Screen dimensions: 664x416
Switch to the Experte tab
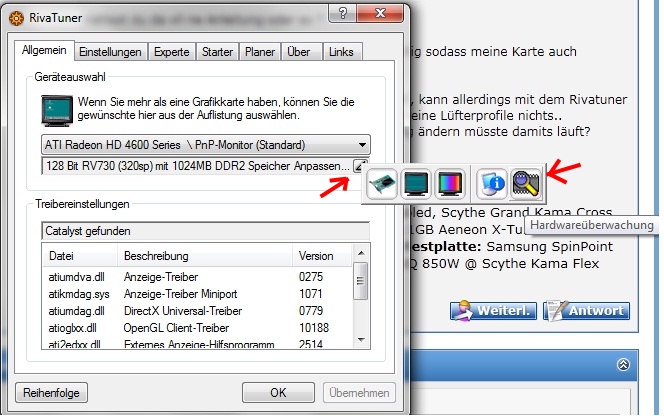tap(172, 52)
